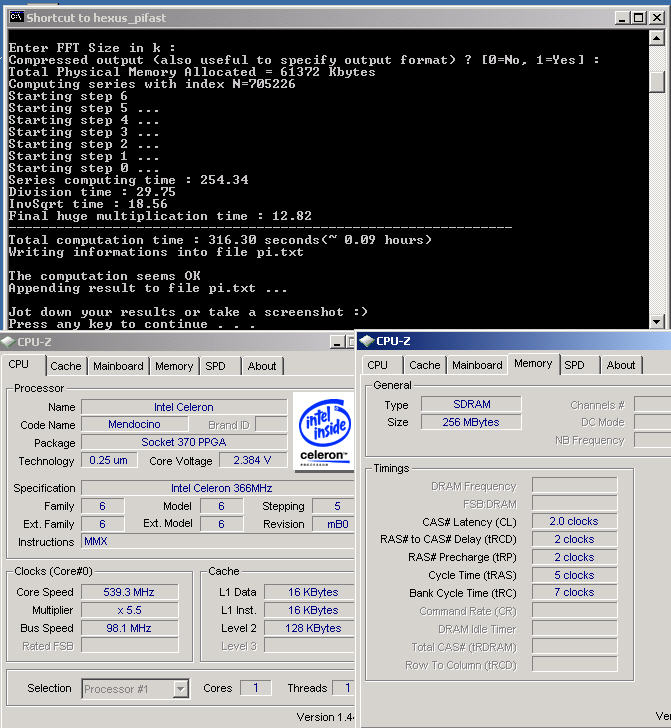Image resolution: width=671 pixels, height=728 pixels.
Task: Open About tab in left CPU-Z window
Action: point(262,366)
